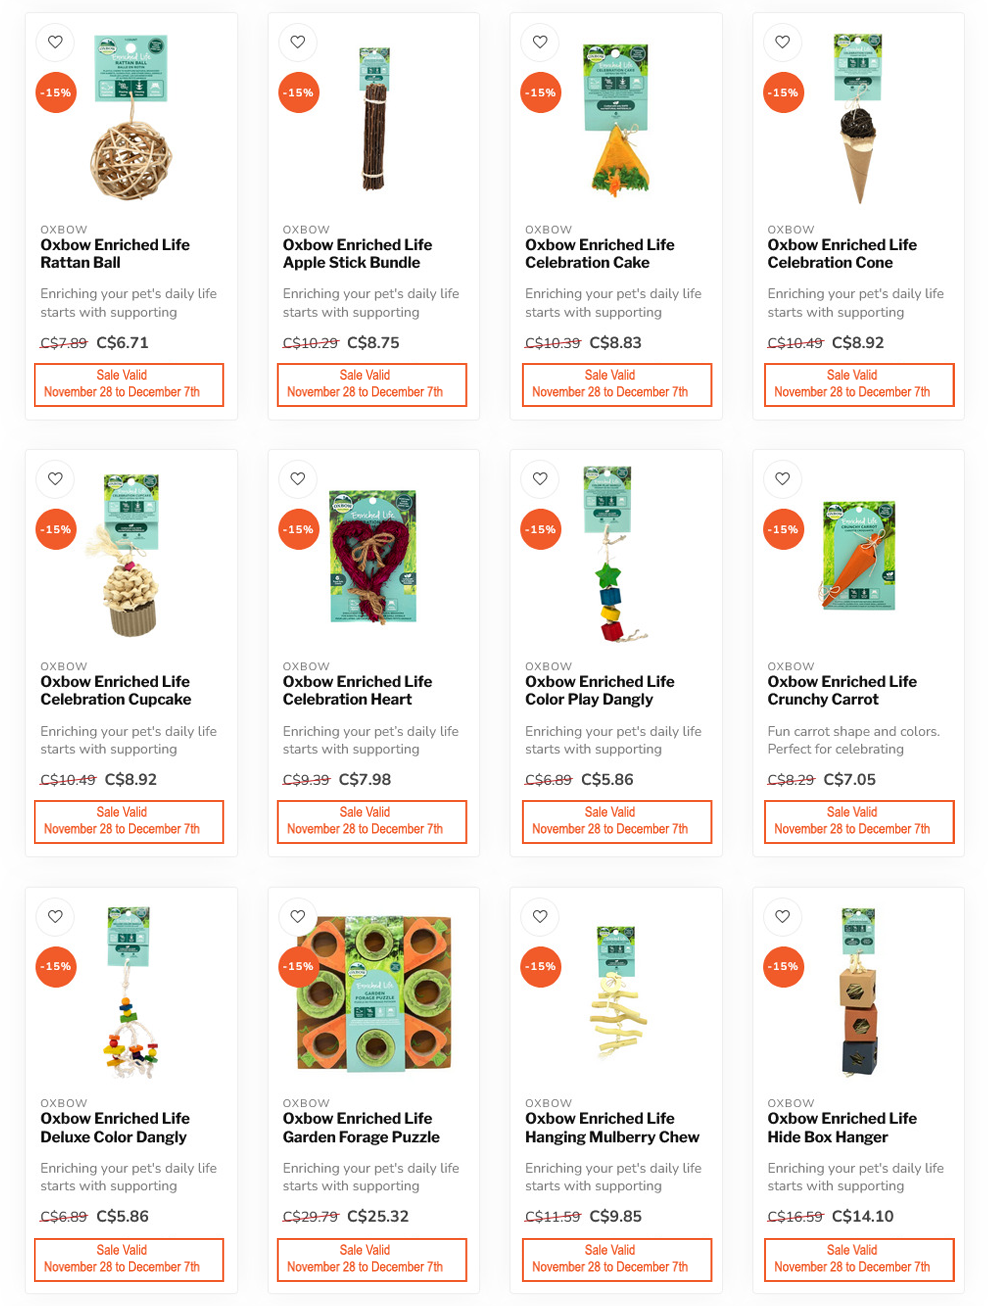Click the heart on Celebration Cake card
Viewport: 988px width, 1306px height.
tap(540, 42)
